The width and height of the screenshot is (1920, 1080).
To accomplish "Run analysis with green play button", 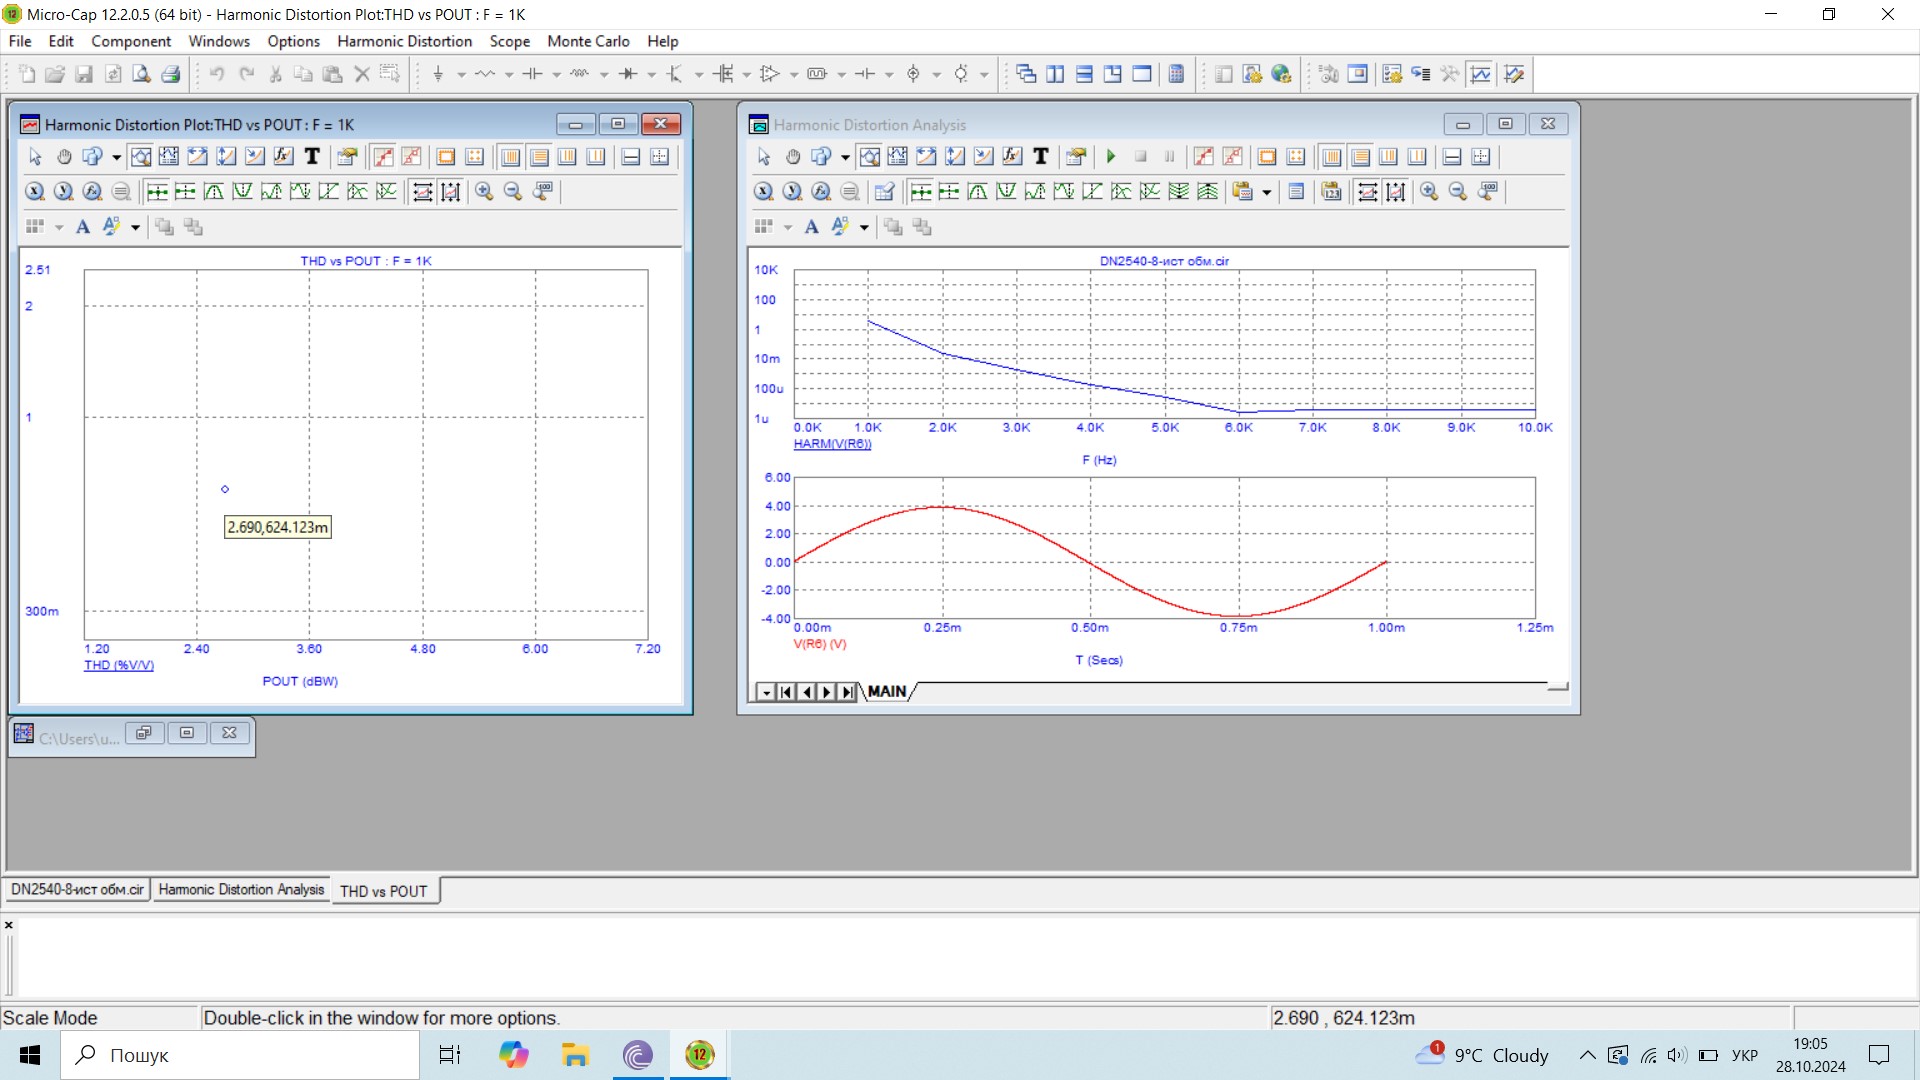I will pyautogui.click(x=1111, y=157).
